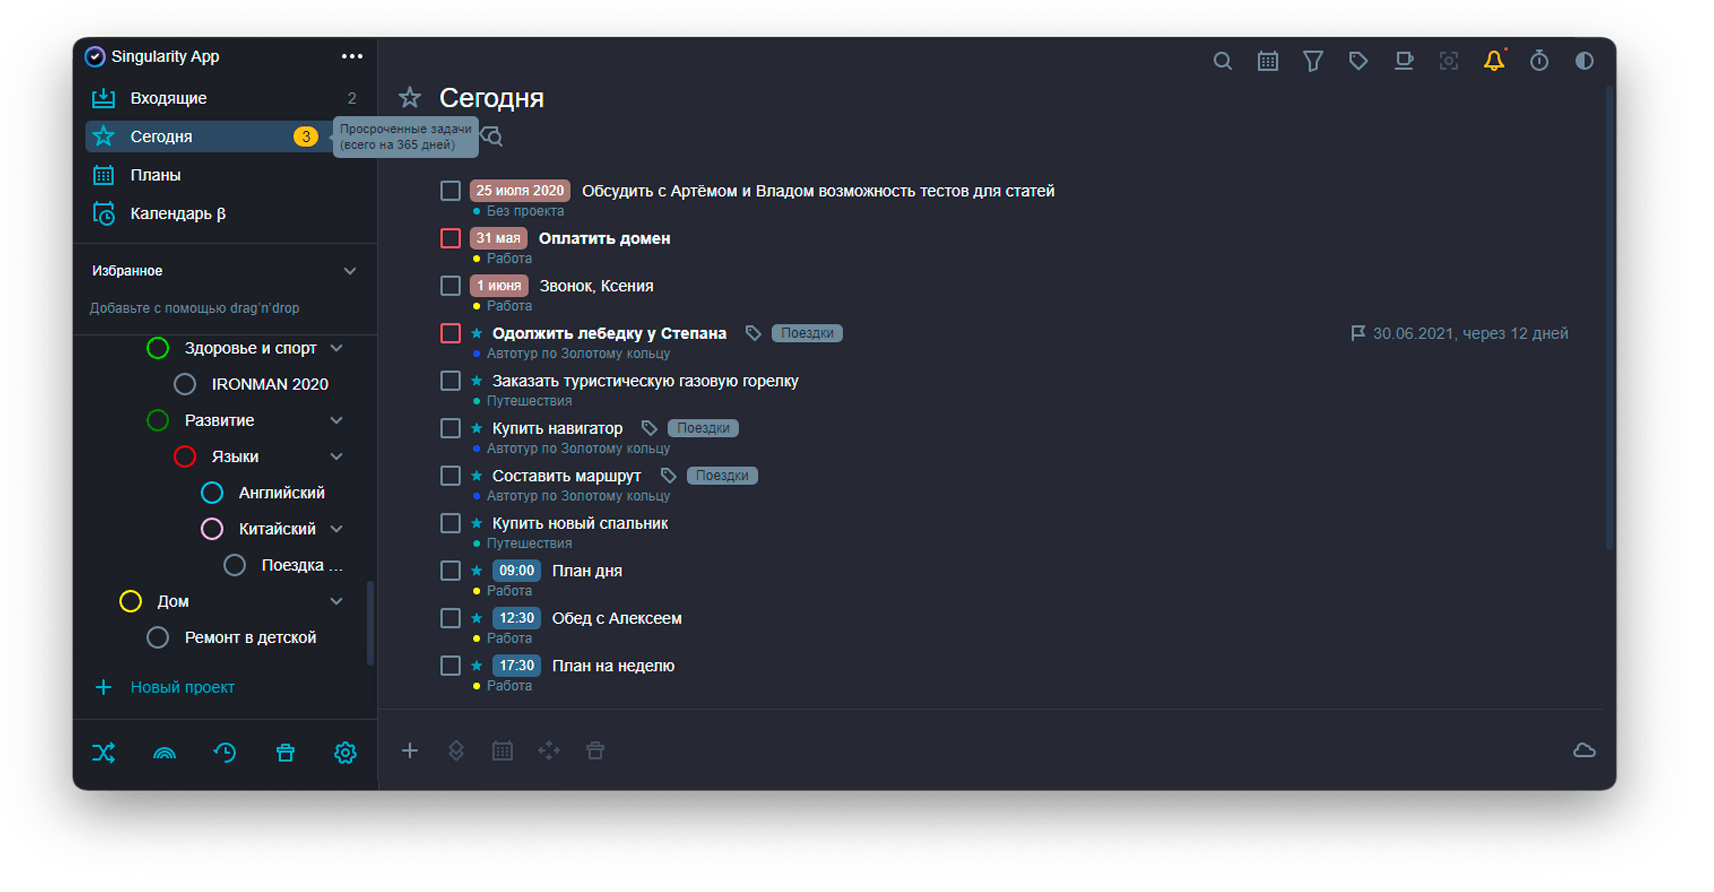Open the search magnifier in top toolbar

[x=1222, y=61]
